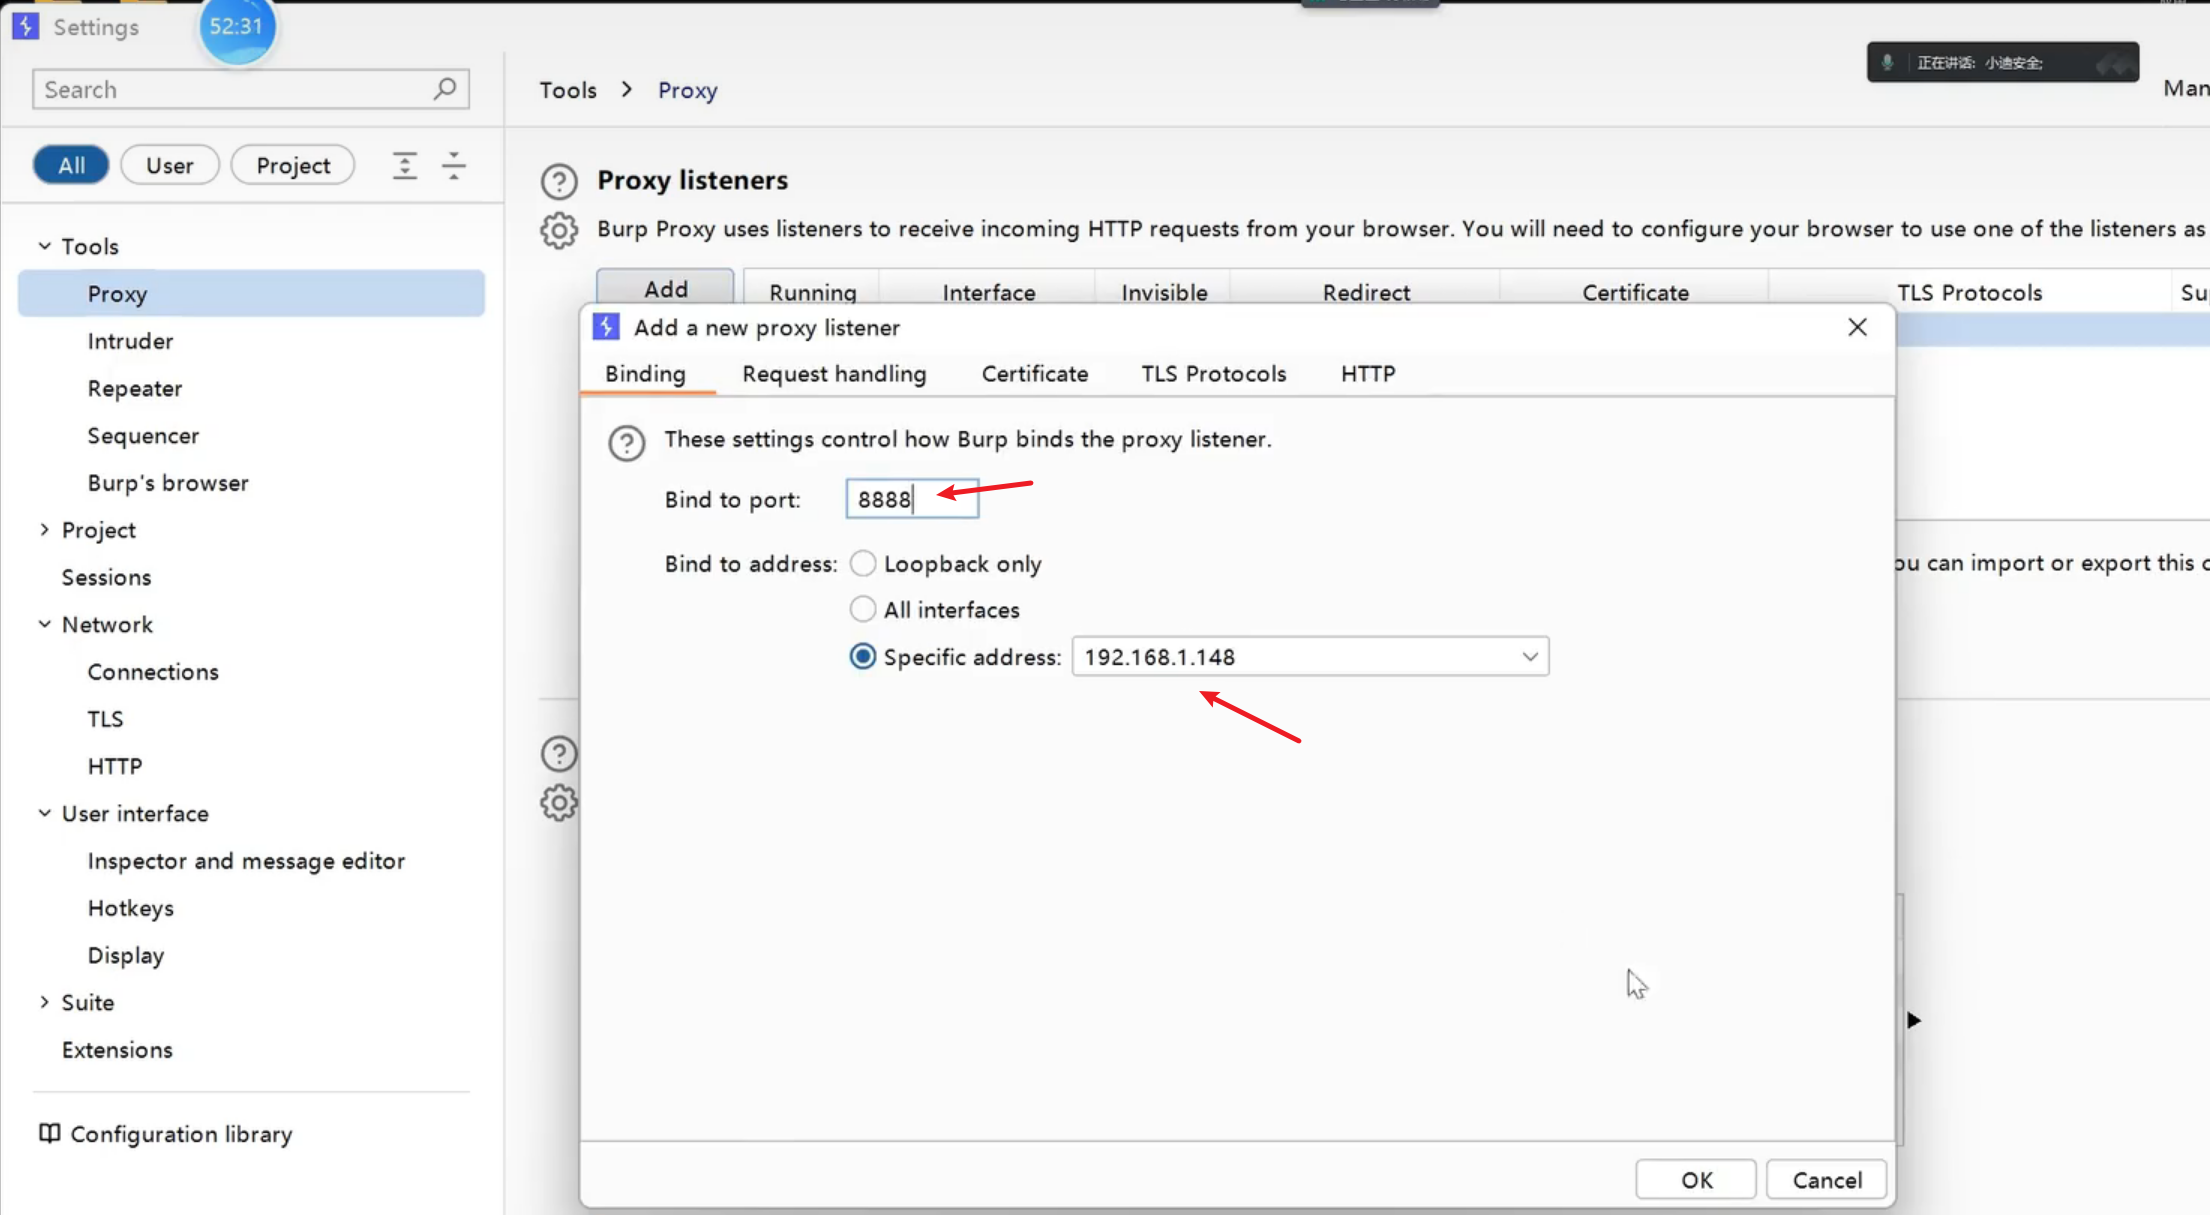
Task: Open the Specific address dropdown
Action: (1529, 657)
